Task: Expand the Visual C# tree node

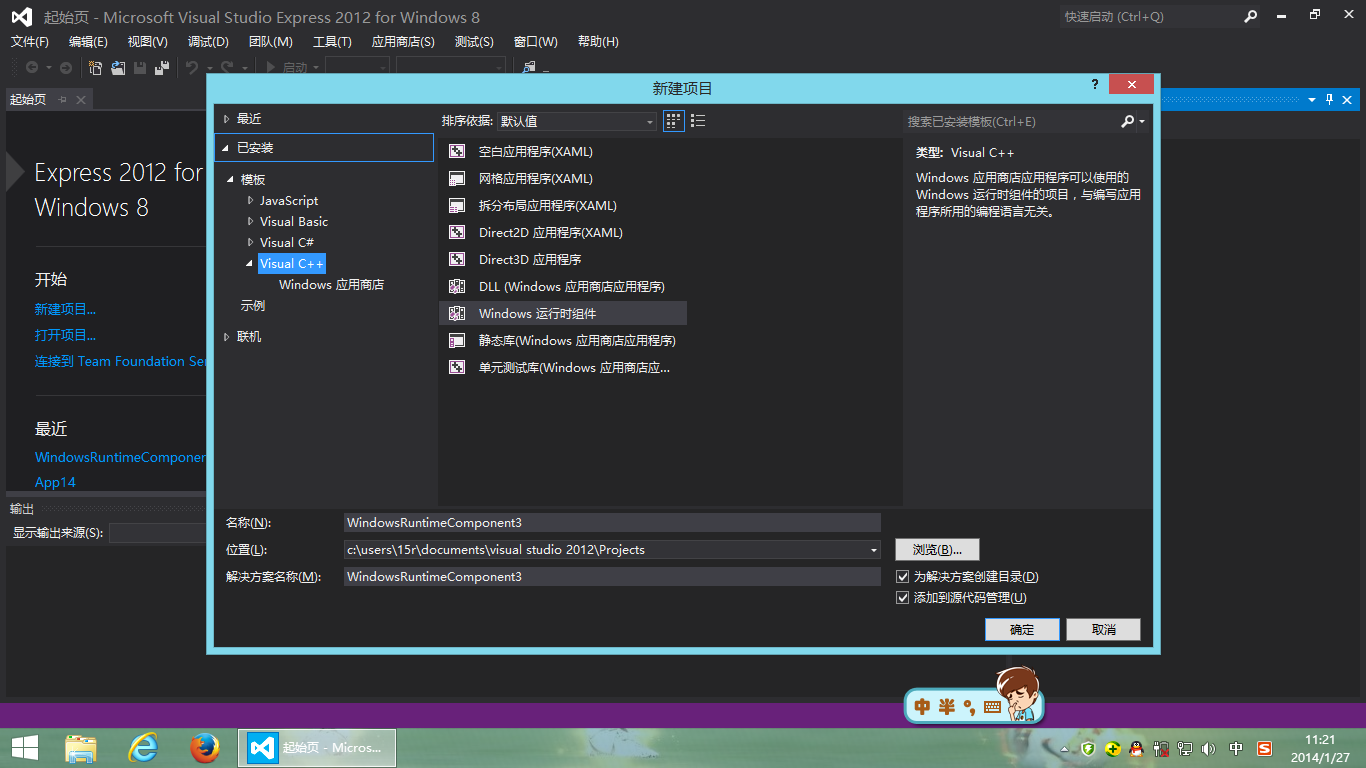Action: tap(250, 242)
